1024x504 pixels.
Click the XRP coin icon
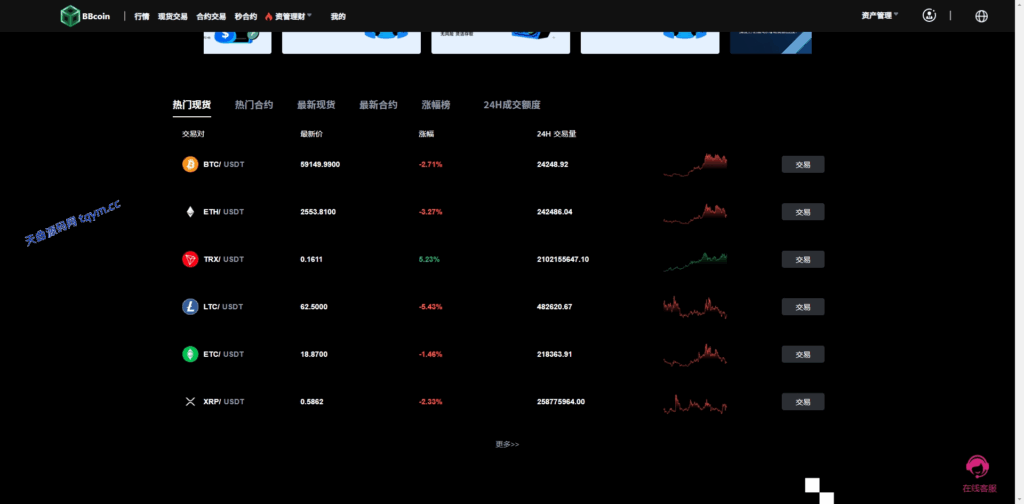[190, 402]
